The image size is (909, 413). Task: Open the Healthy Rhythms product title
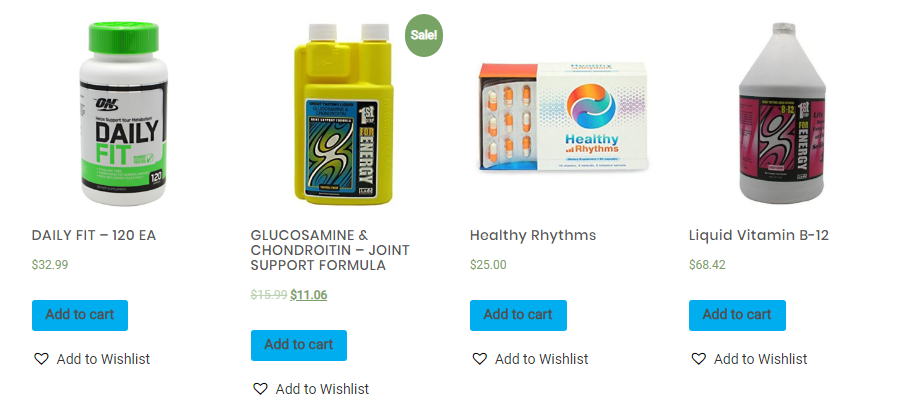click(x=533, y=236)
